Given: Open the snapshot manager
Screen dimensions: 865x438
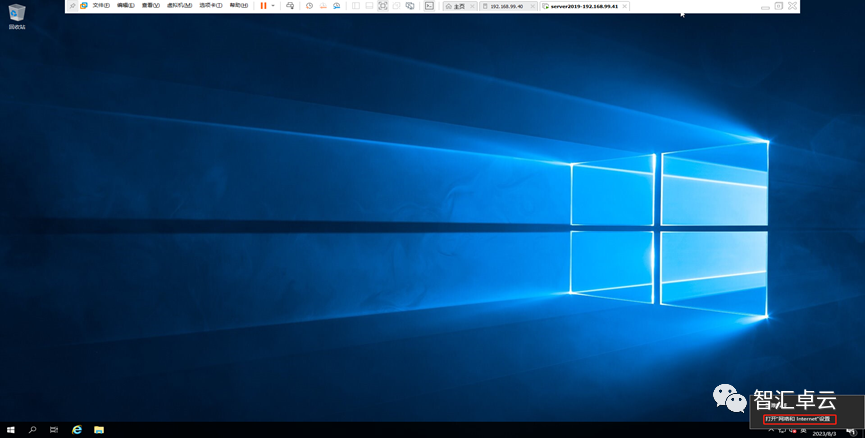Looking at the screenshot, I should click(337, 6).
